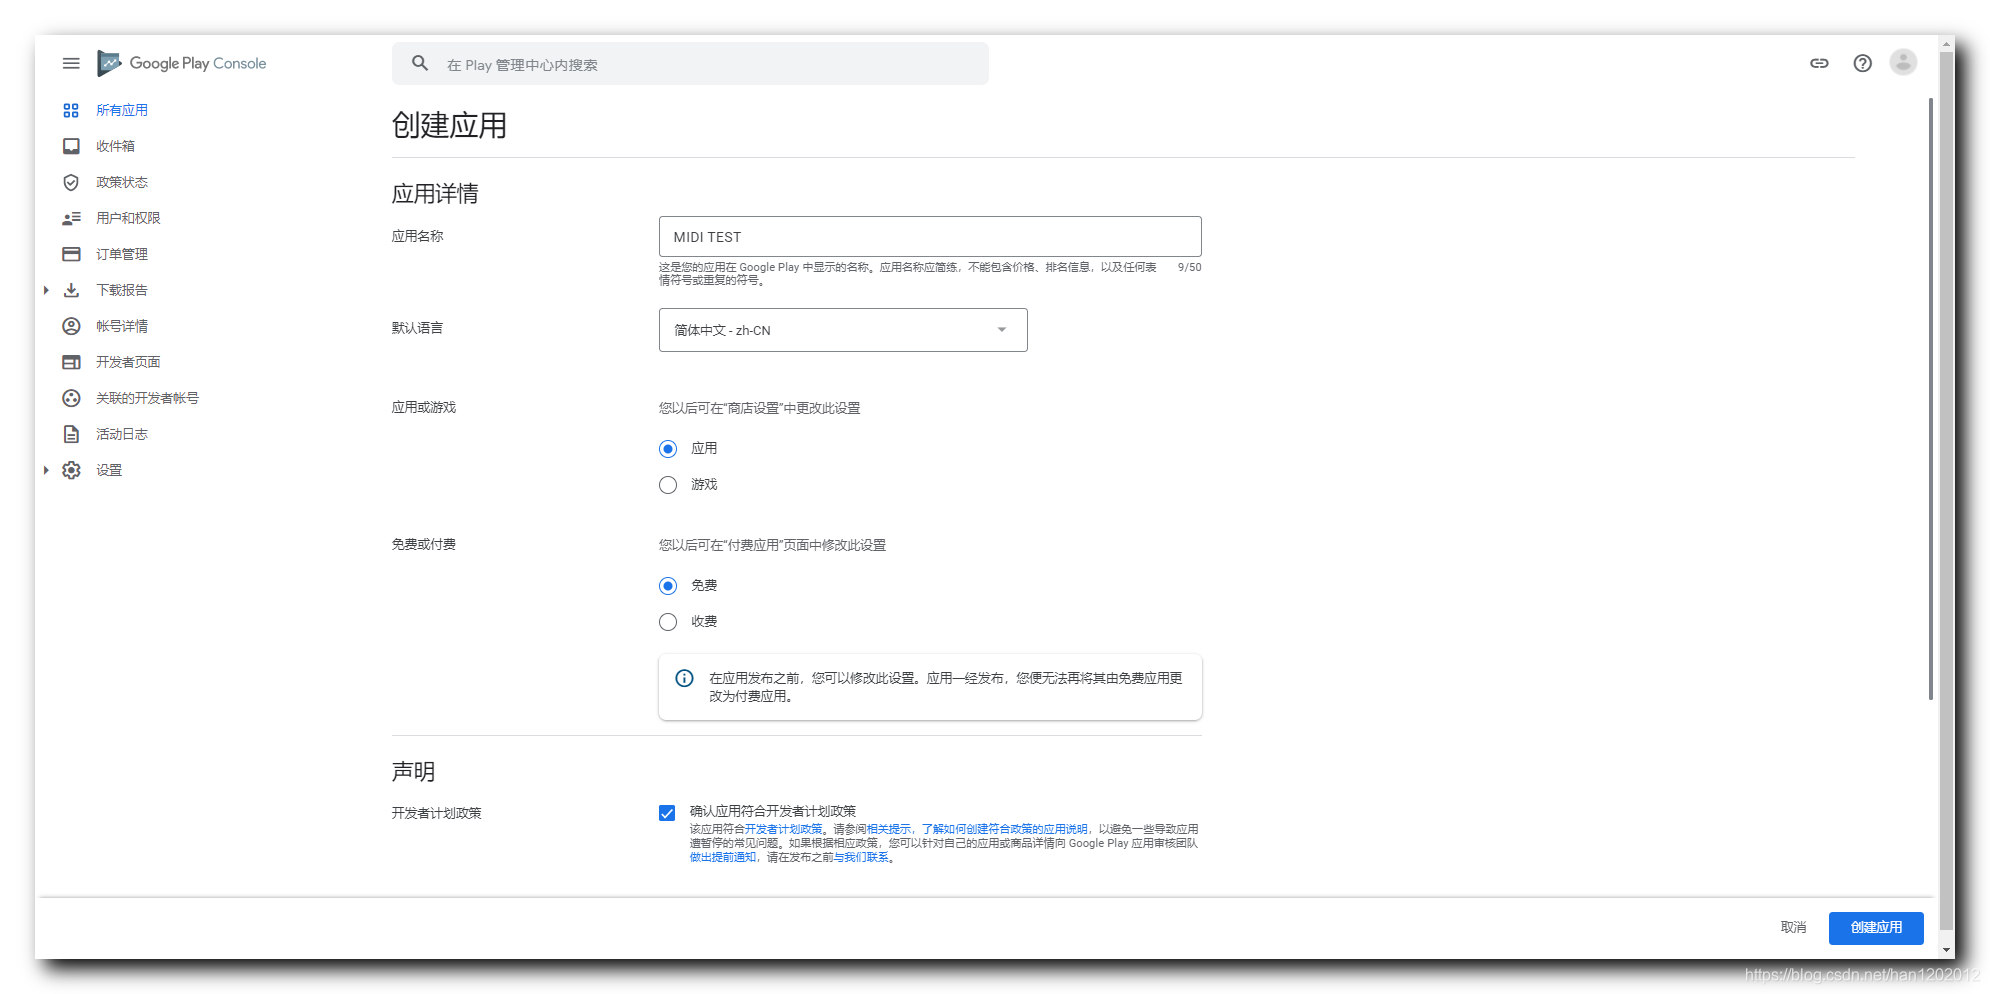Select the 游戏 radio button
This screenshot has width=1990, height=994.
coord(668,485)
